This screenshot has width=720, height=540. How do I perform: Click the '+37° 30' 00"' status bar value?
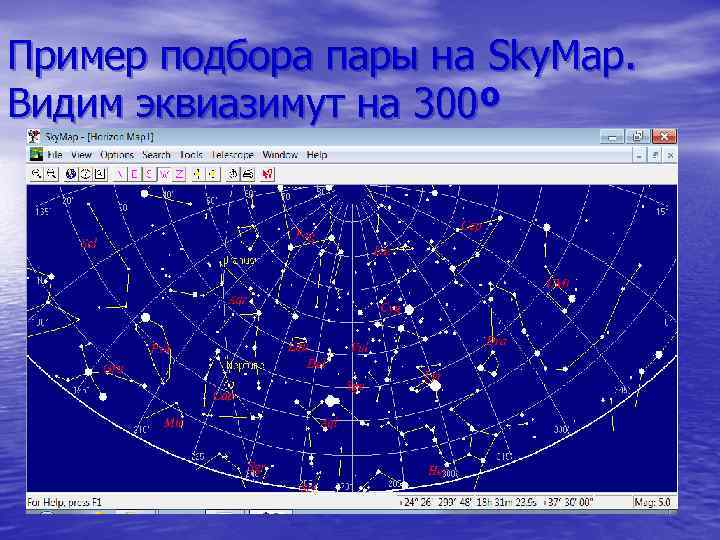568,502
